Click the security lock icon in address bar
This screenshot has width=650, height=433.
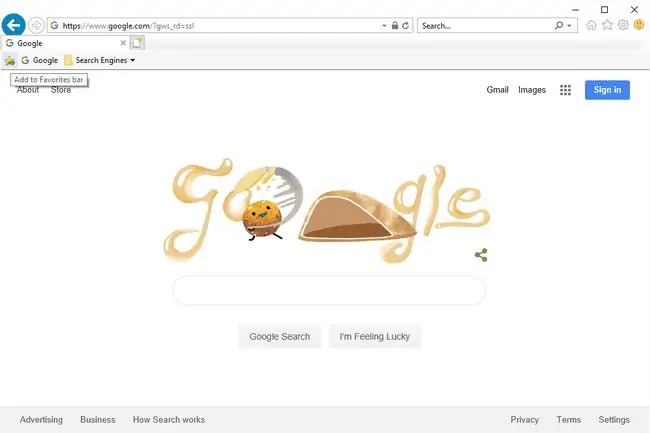pos(395,26)
